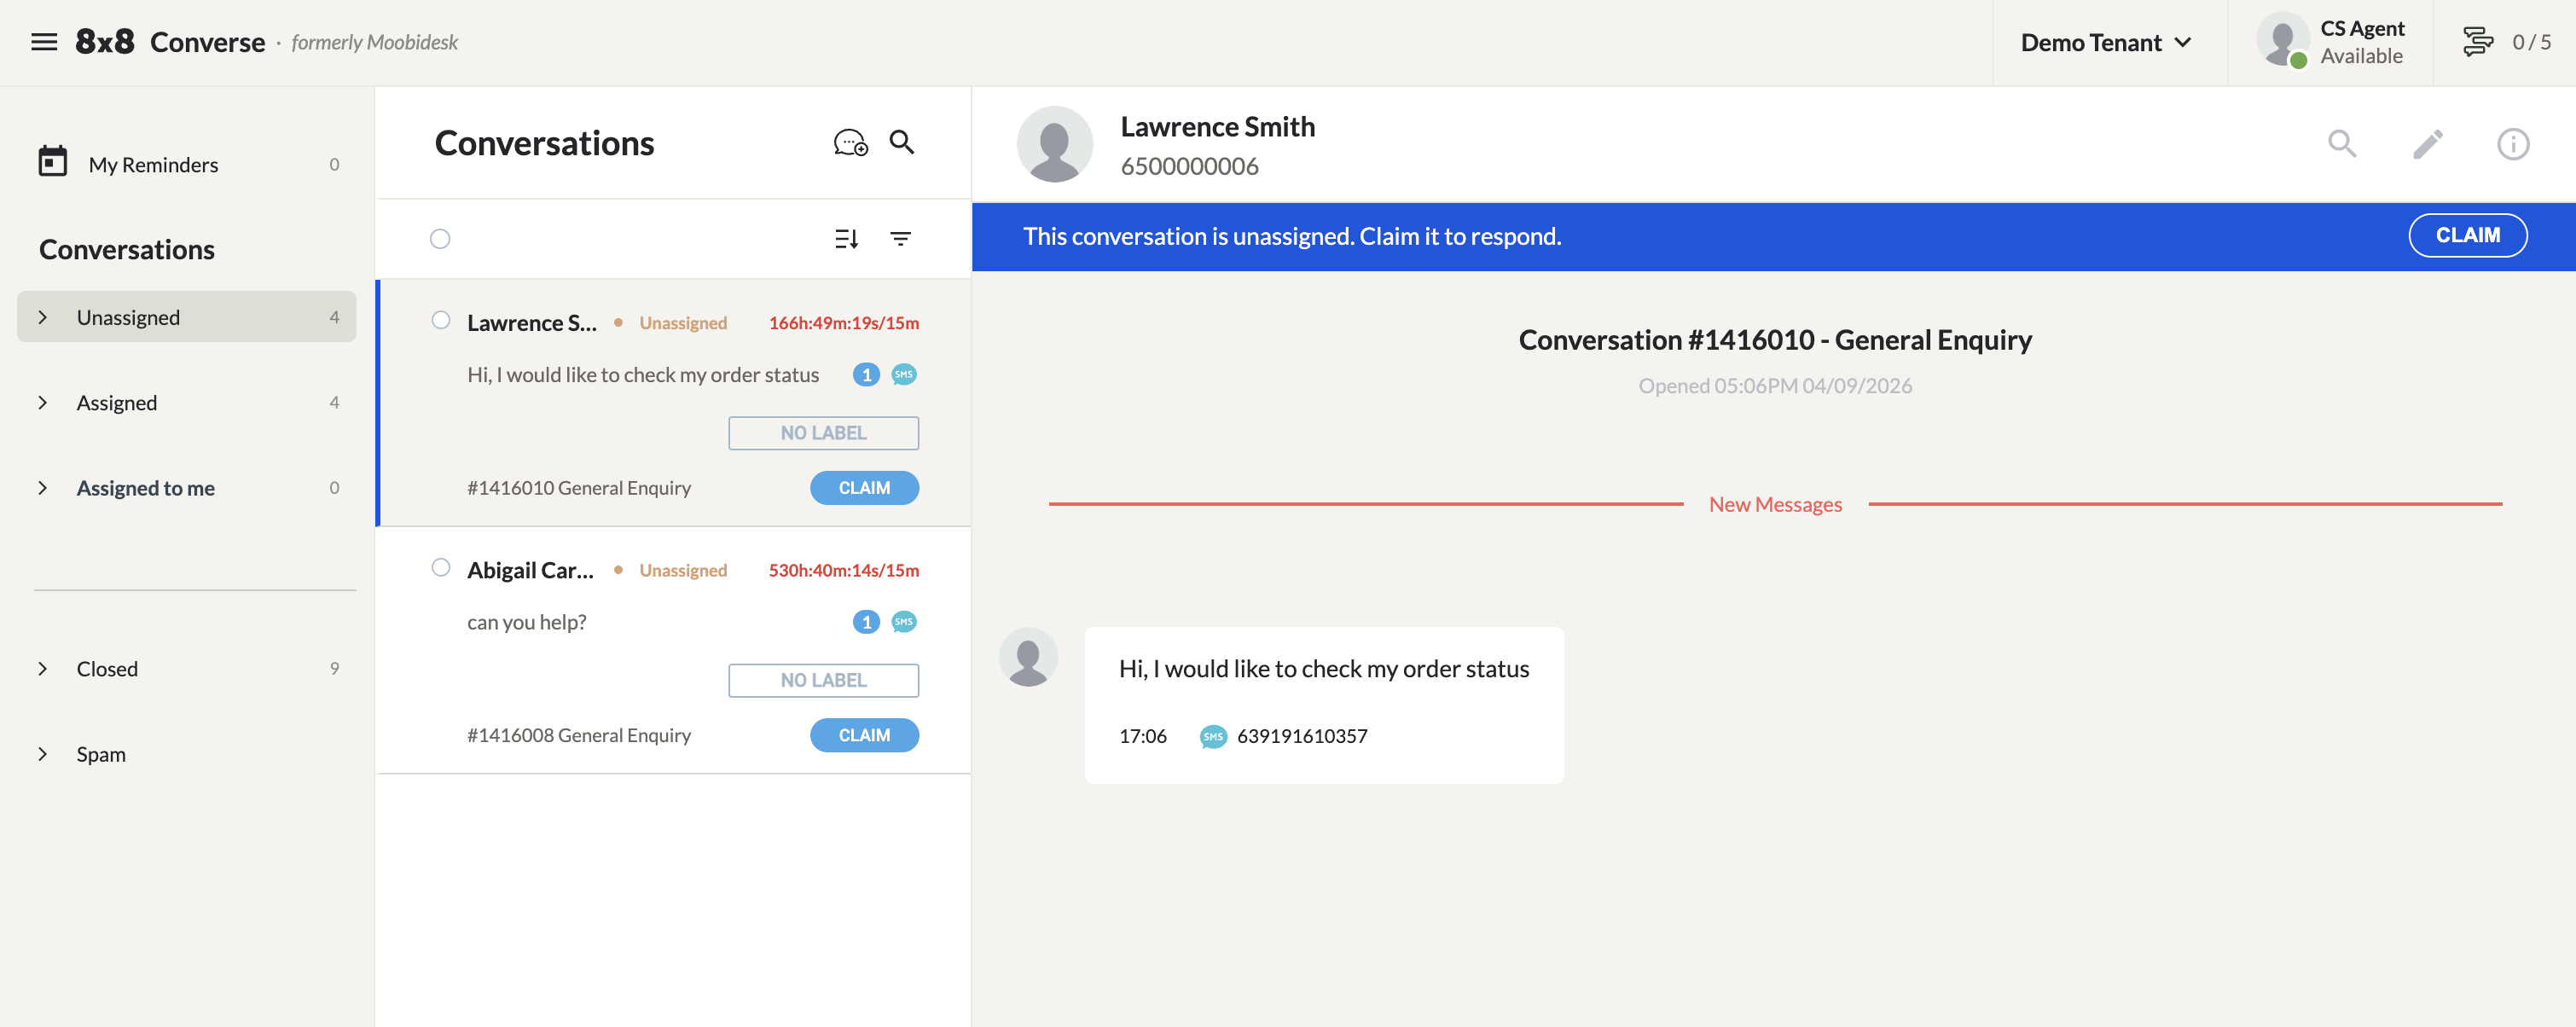Click Unassigned status on Lawrence's row
This screenshot has width=2576, height=1027.
pos(683,322)
